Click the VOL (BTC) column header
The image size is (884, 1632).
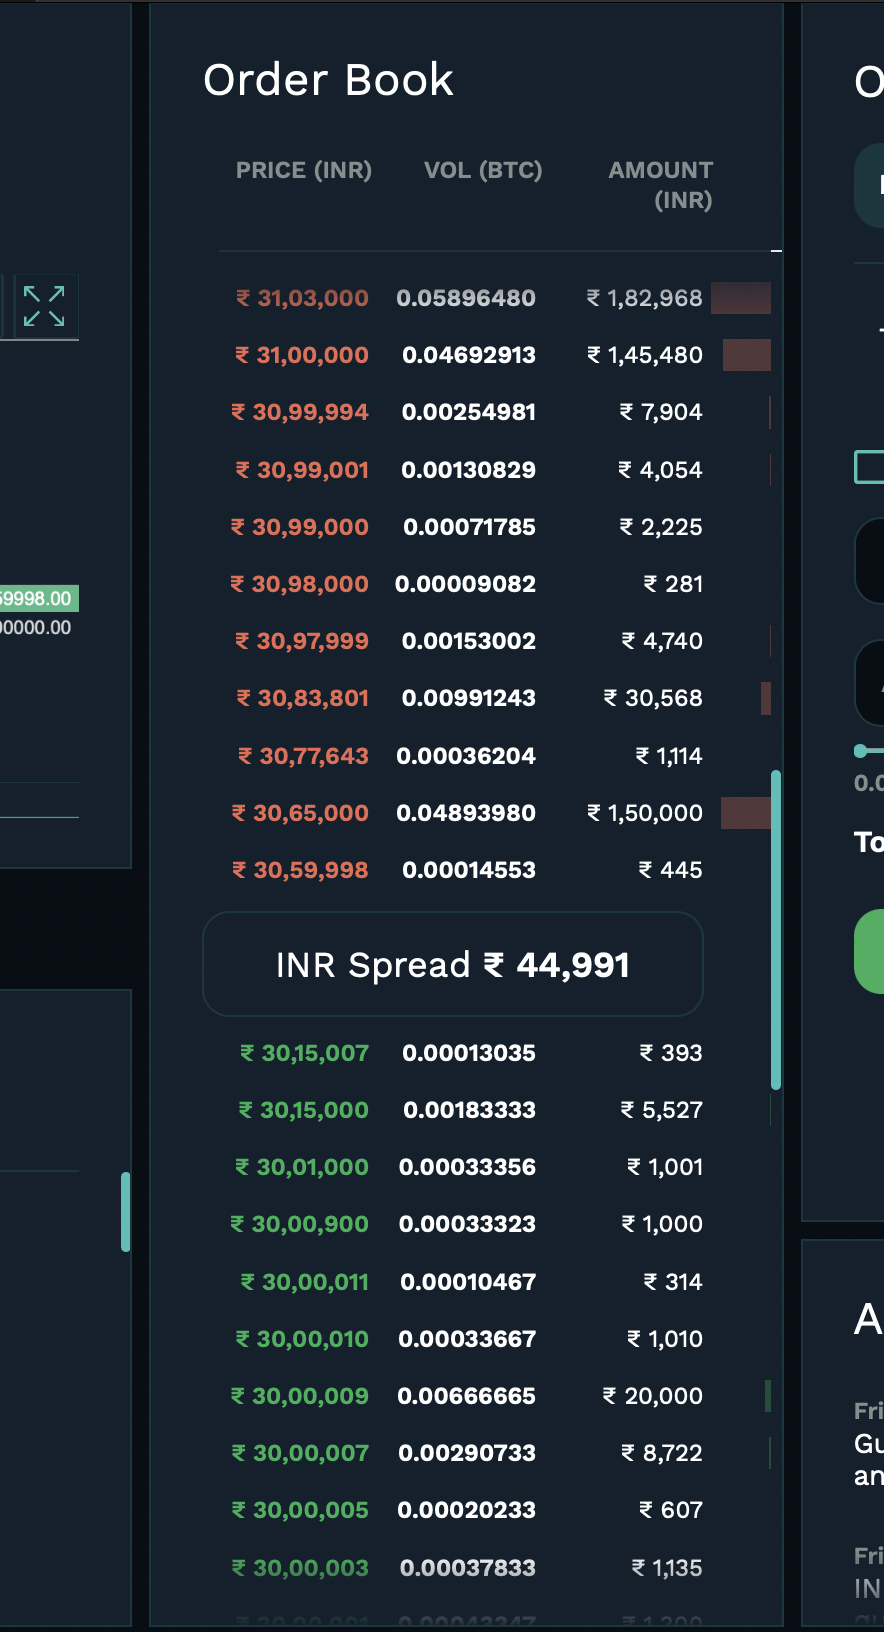click(x=483, y=170)
